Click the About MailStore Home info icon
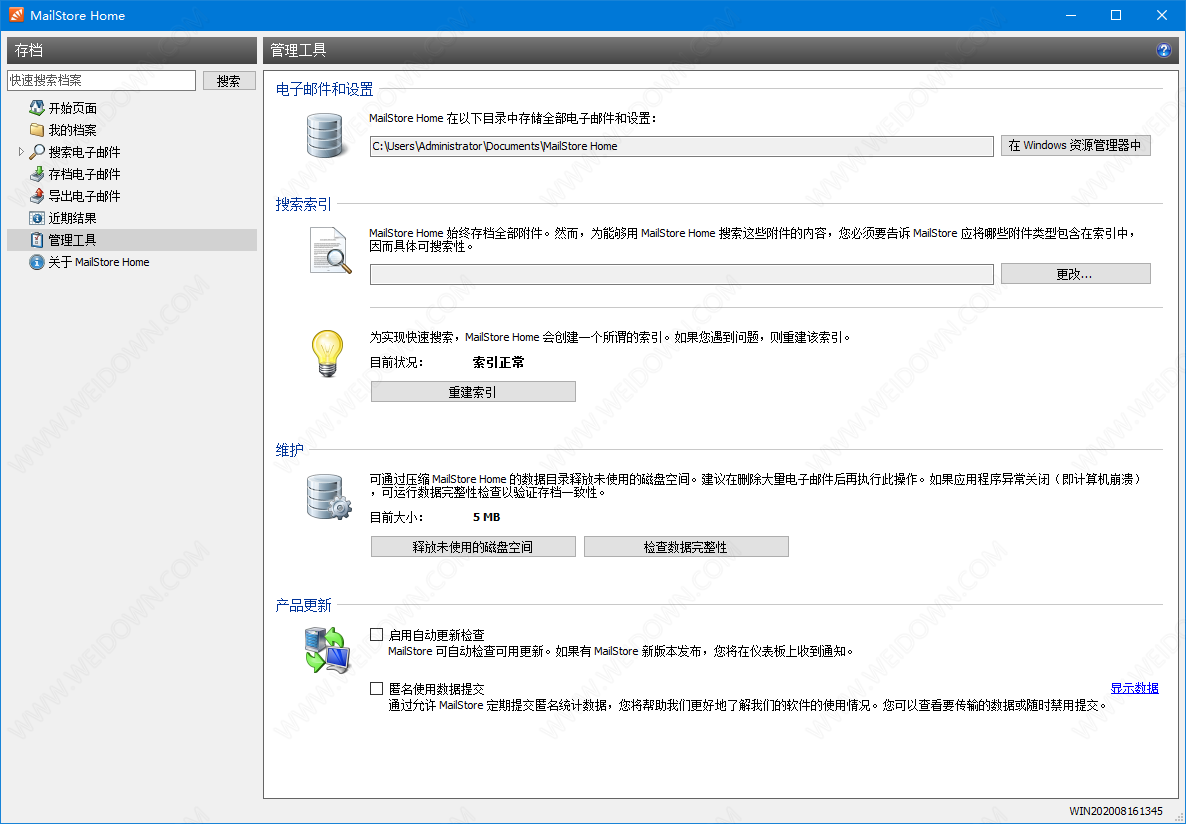1186x824 pixels. [x=36, y=262]
